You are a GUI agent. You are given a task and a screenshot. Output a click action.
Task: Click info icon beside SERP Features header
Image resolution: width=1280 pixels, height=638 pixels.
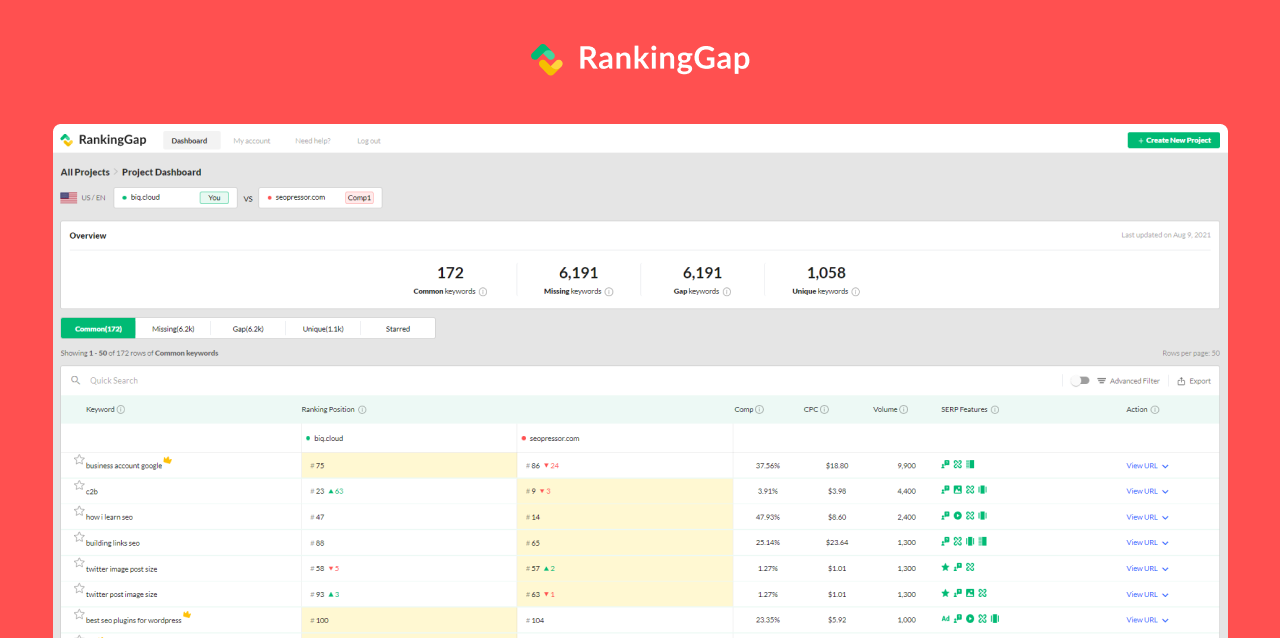tap(995, 409)
